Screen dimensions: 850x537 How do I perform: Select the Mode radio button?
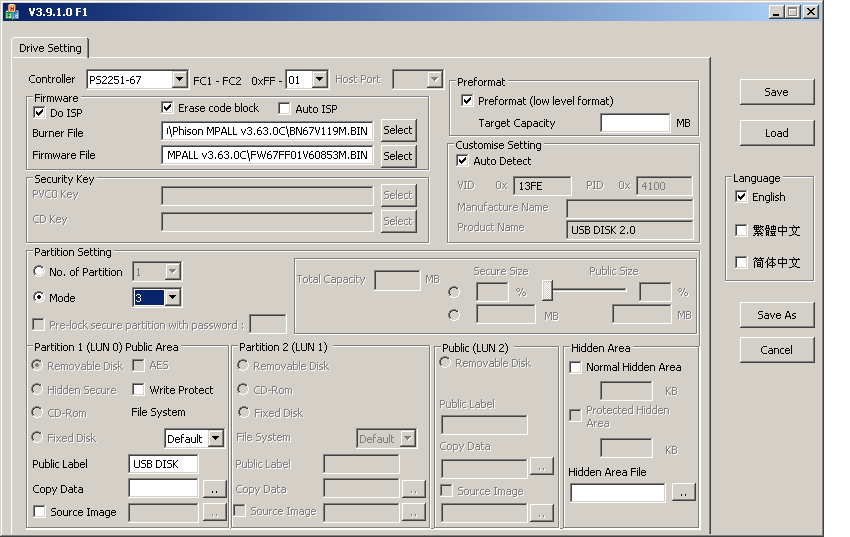pyautogui.click(x=38, y=297)
